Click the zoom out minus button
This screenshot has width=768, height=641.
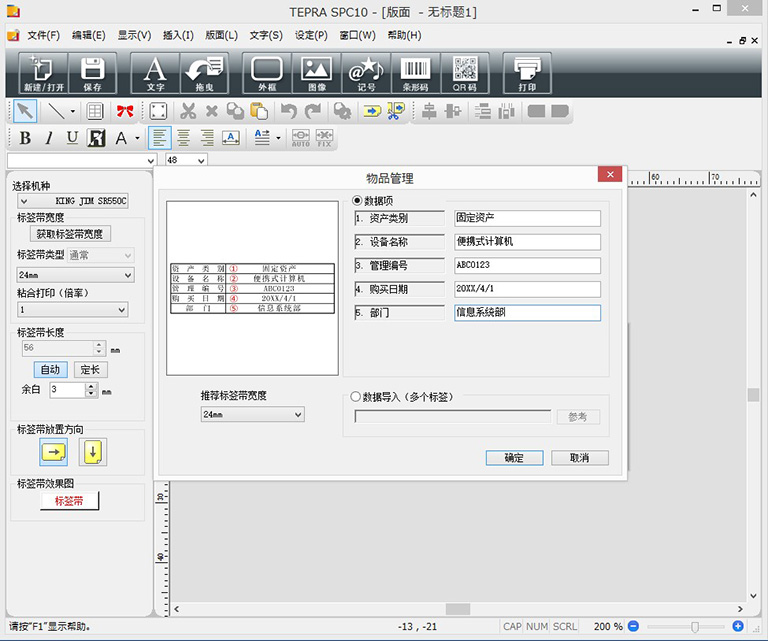[633, 626]
